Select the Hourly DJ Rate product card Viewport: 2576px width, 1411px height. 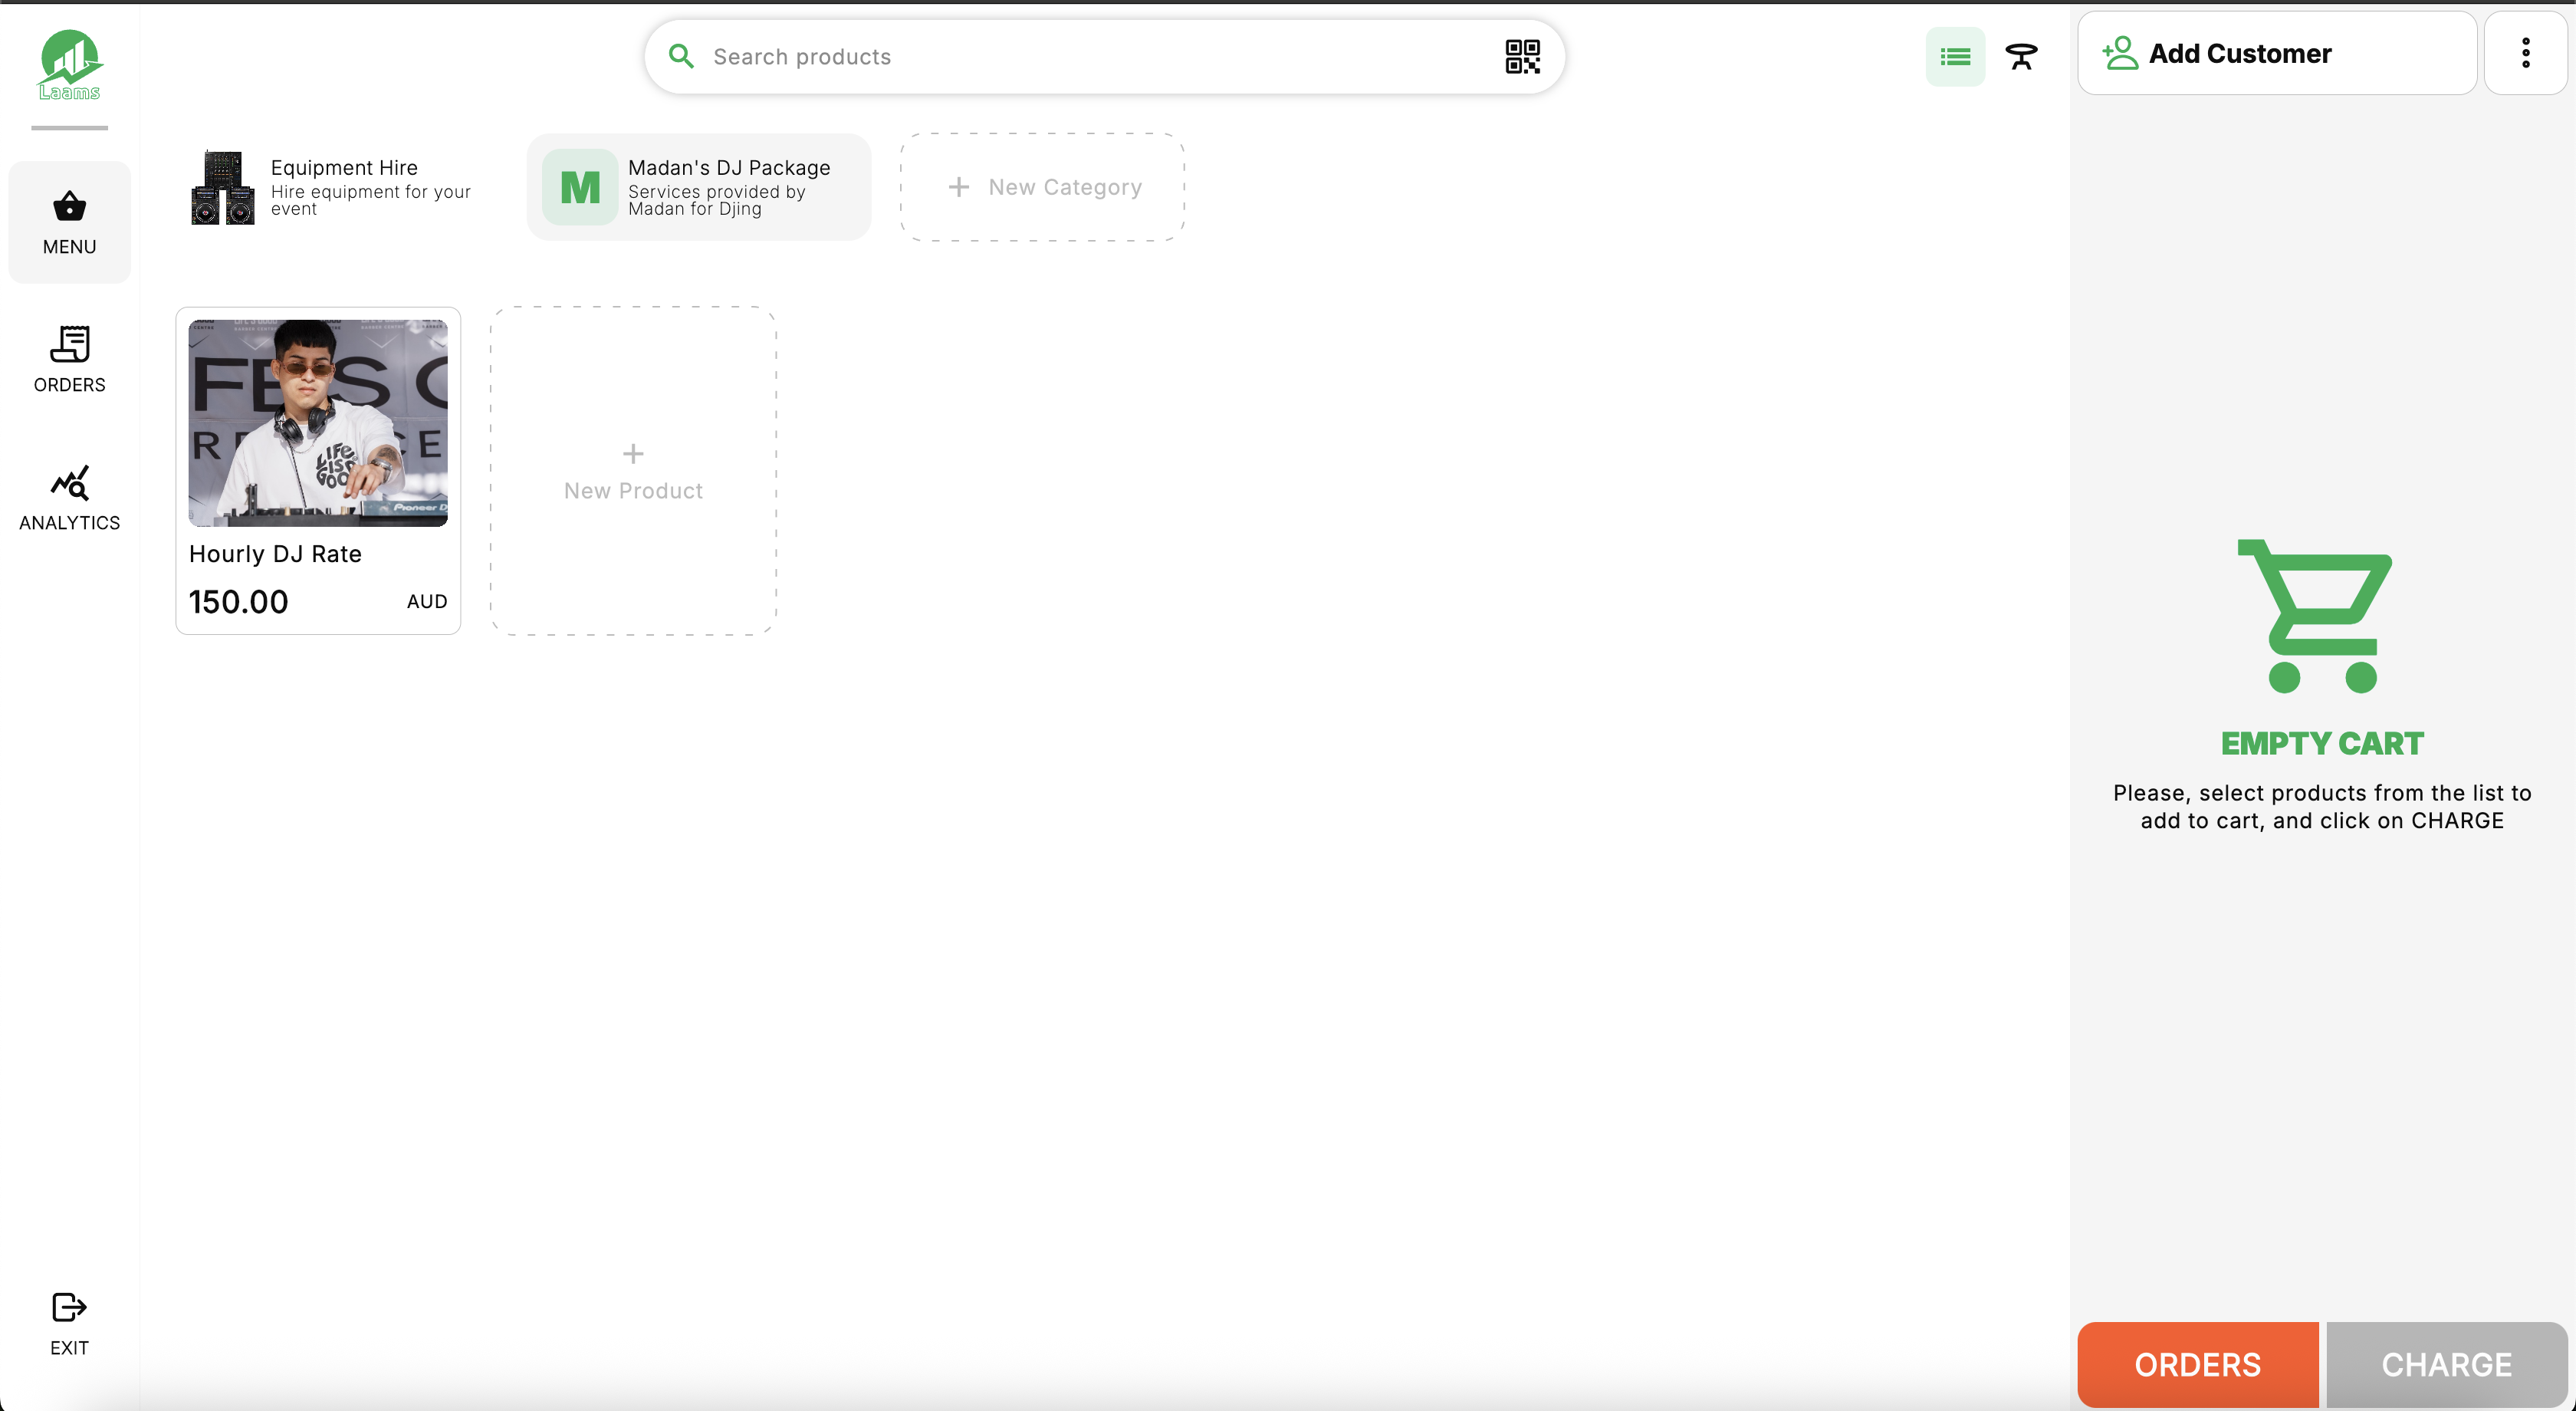tap(318, 470)
